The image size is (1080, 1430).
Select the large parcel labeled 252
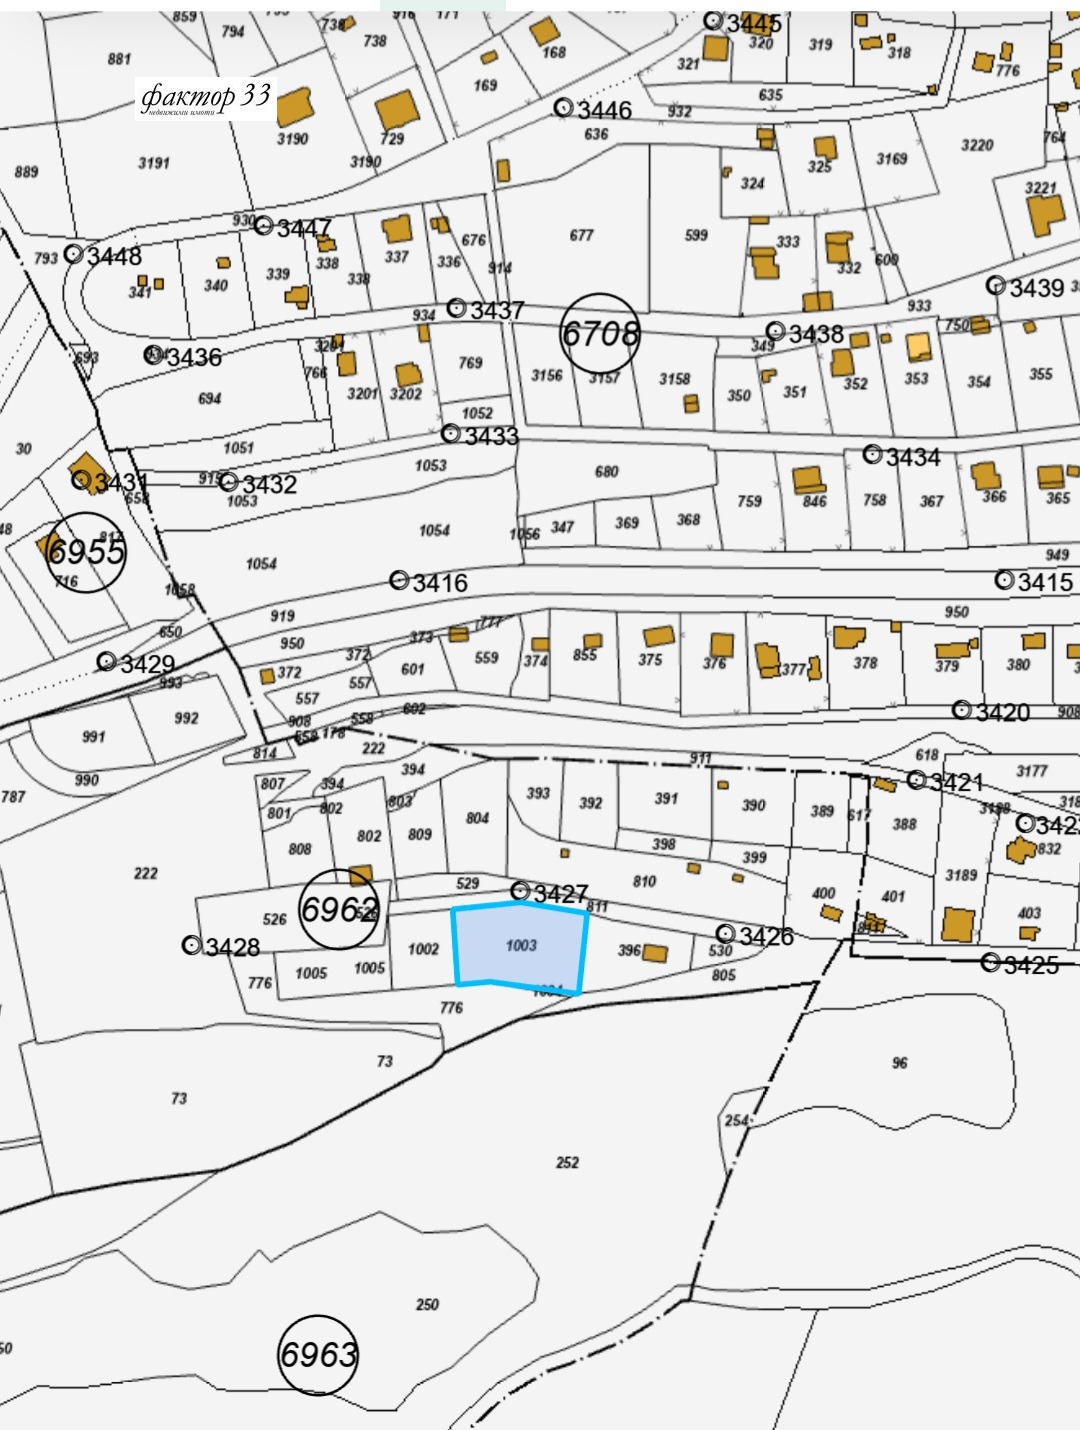click(567, 1162)
